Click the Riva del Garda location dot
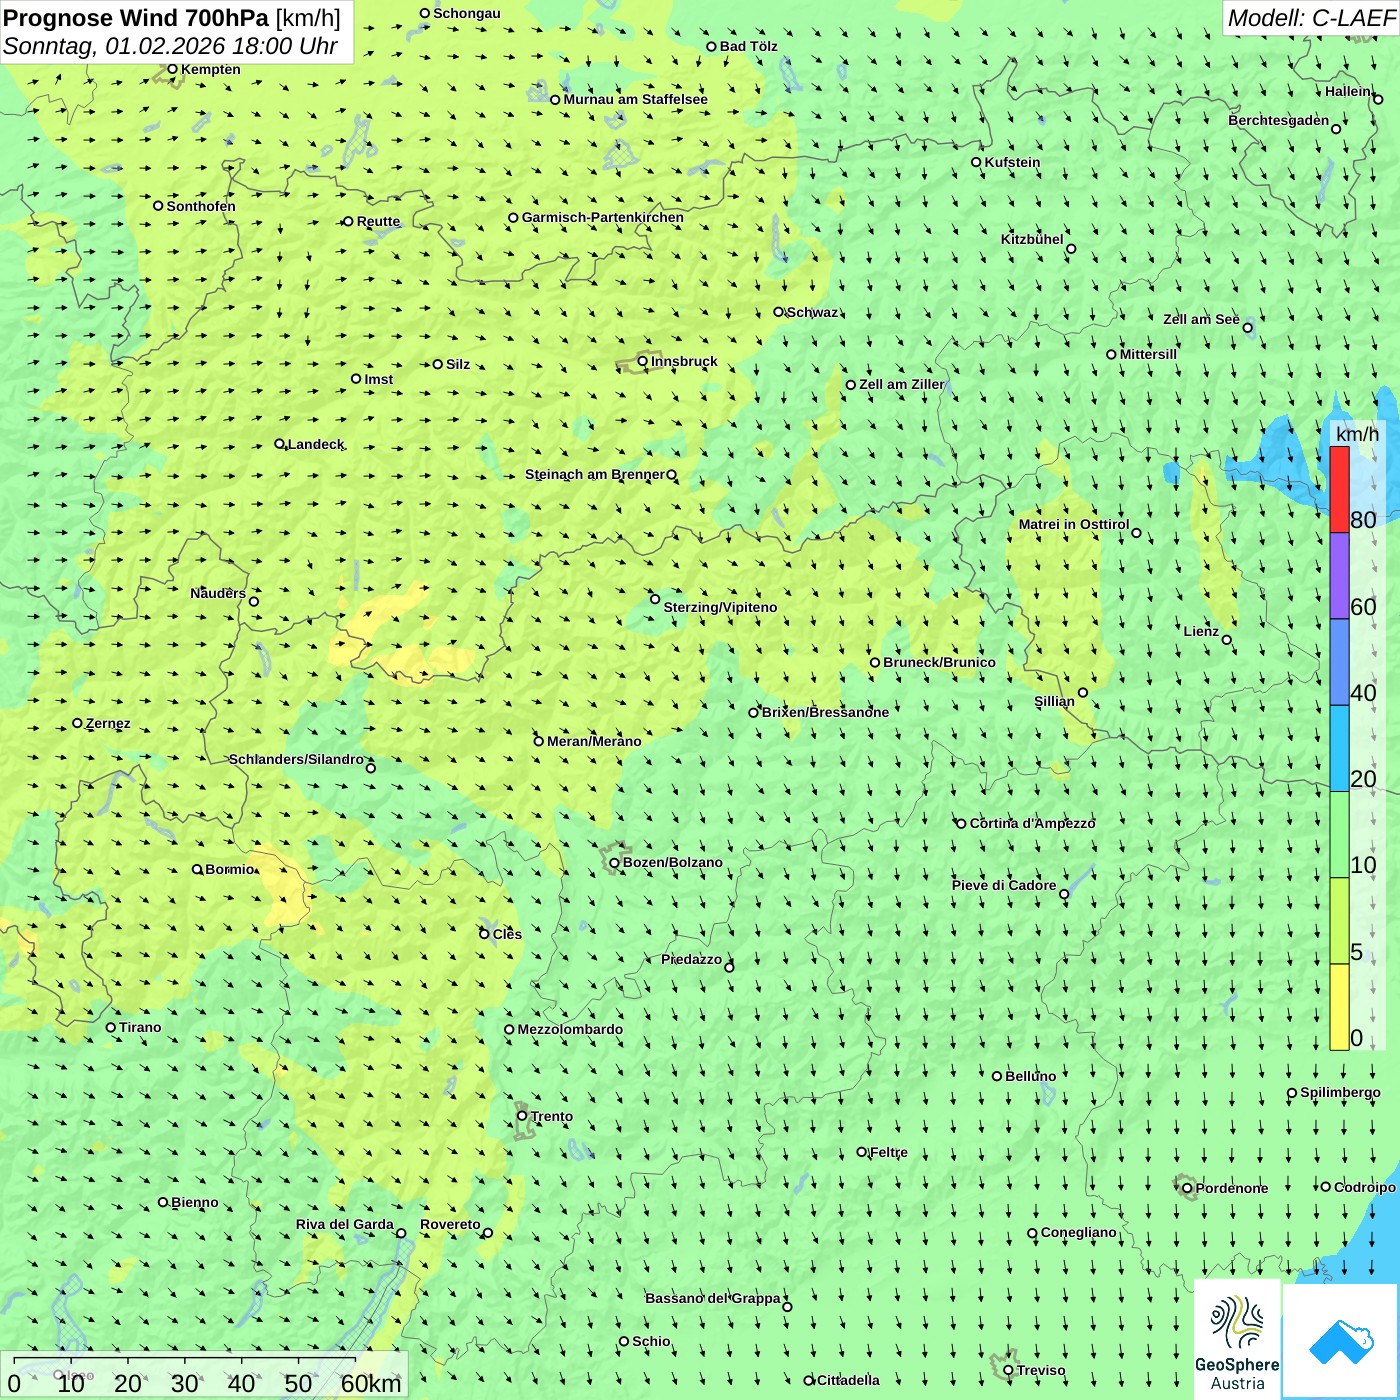Image resolution: width=1400 pixels, height=1400 pixels. pyautogui.click(x=401, y=1233)
